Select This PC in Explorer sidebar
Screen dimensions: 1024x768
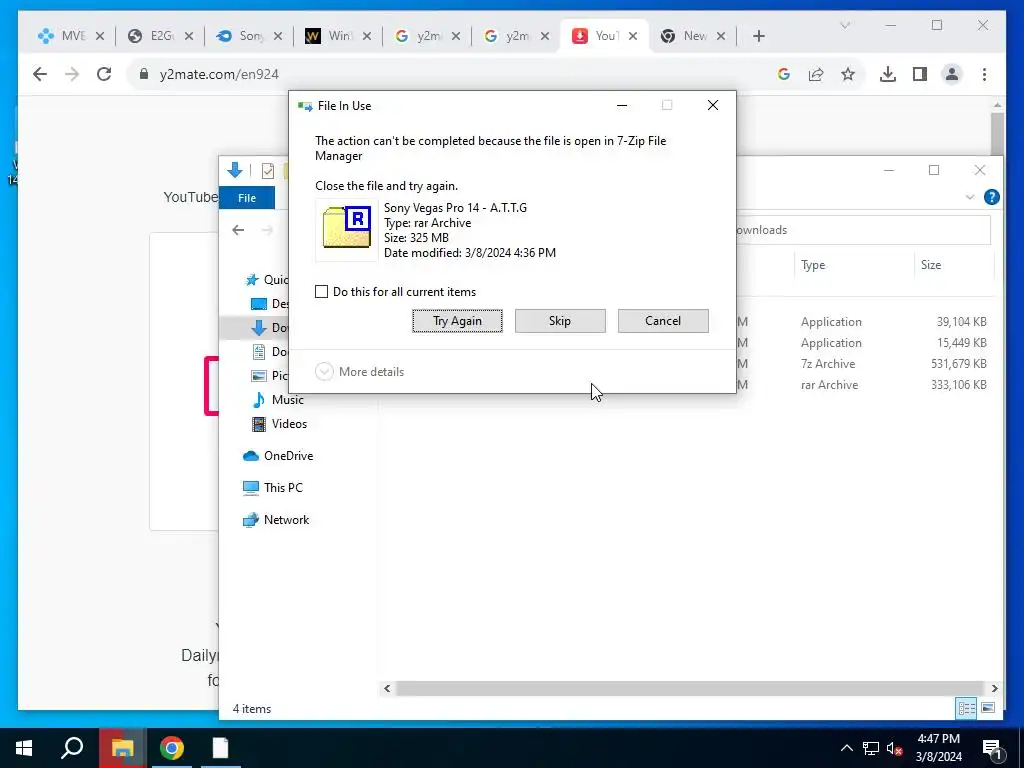tap(273, 488)
